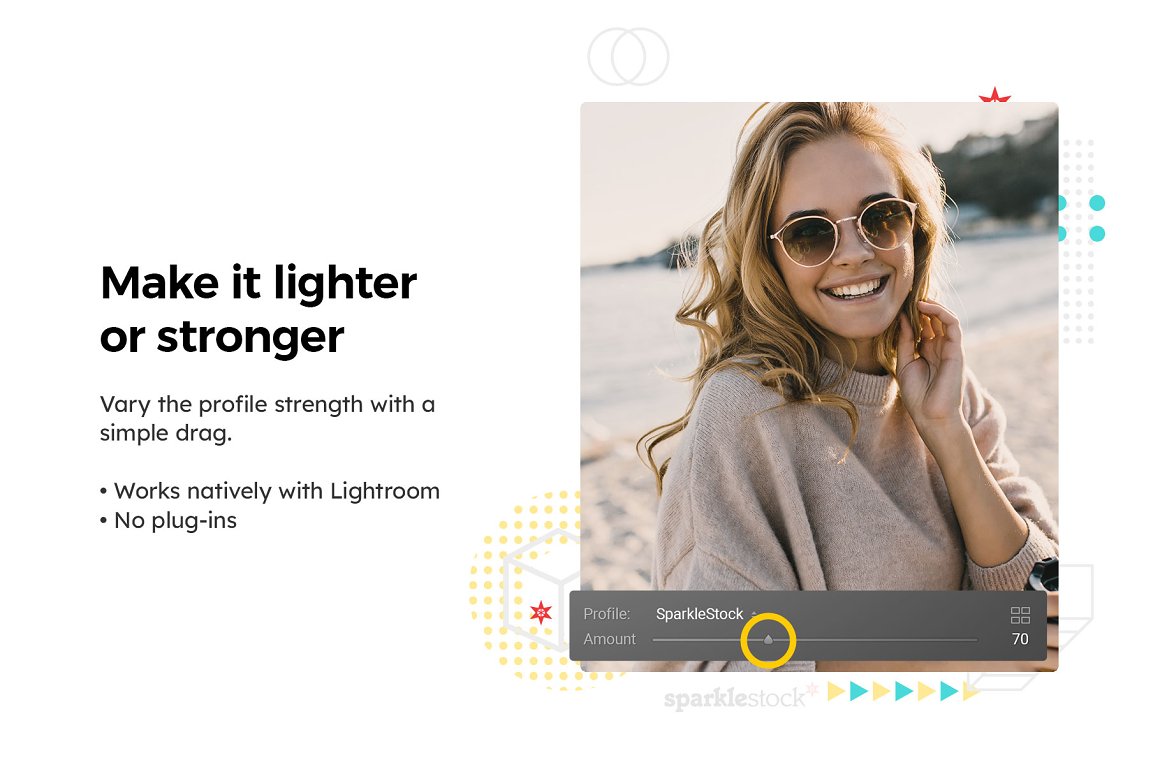
Task: Expand the small arrow beside SparkleStock
Action: [x=754, y=614]
